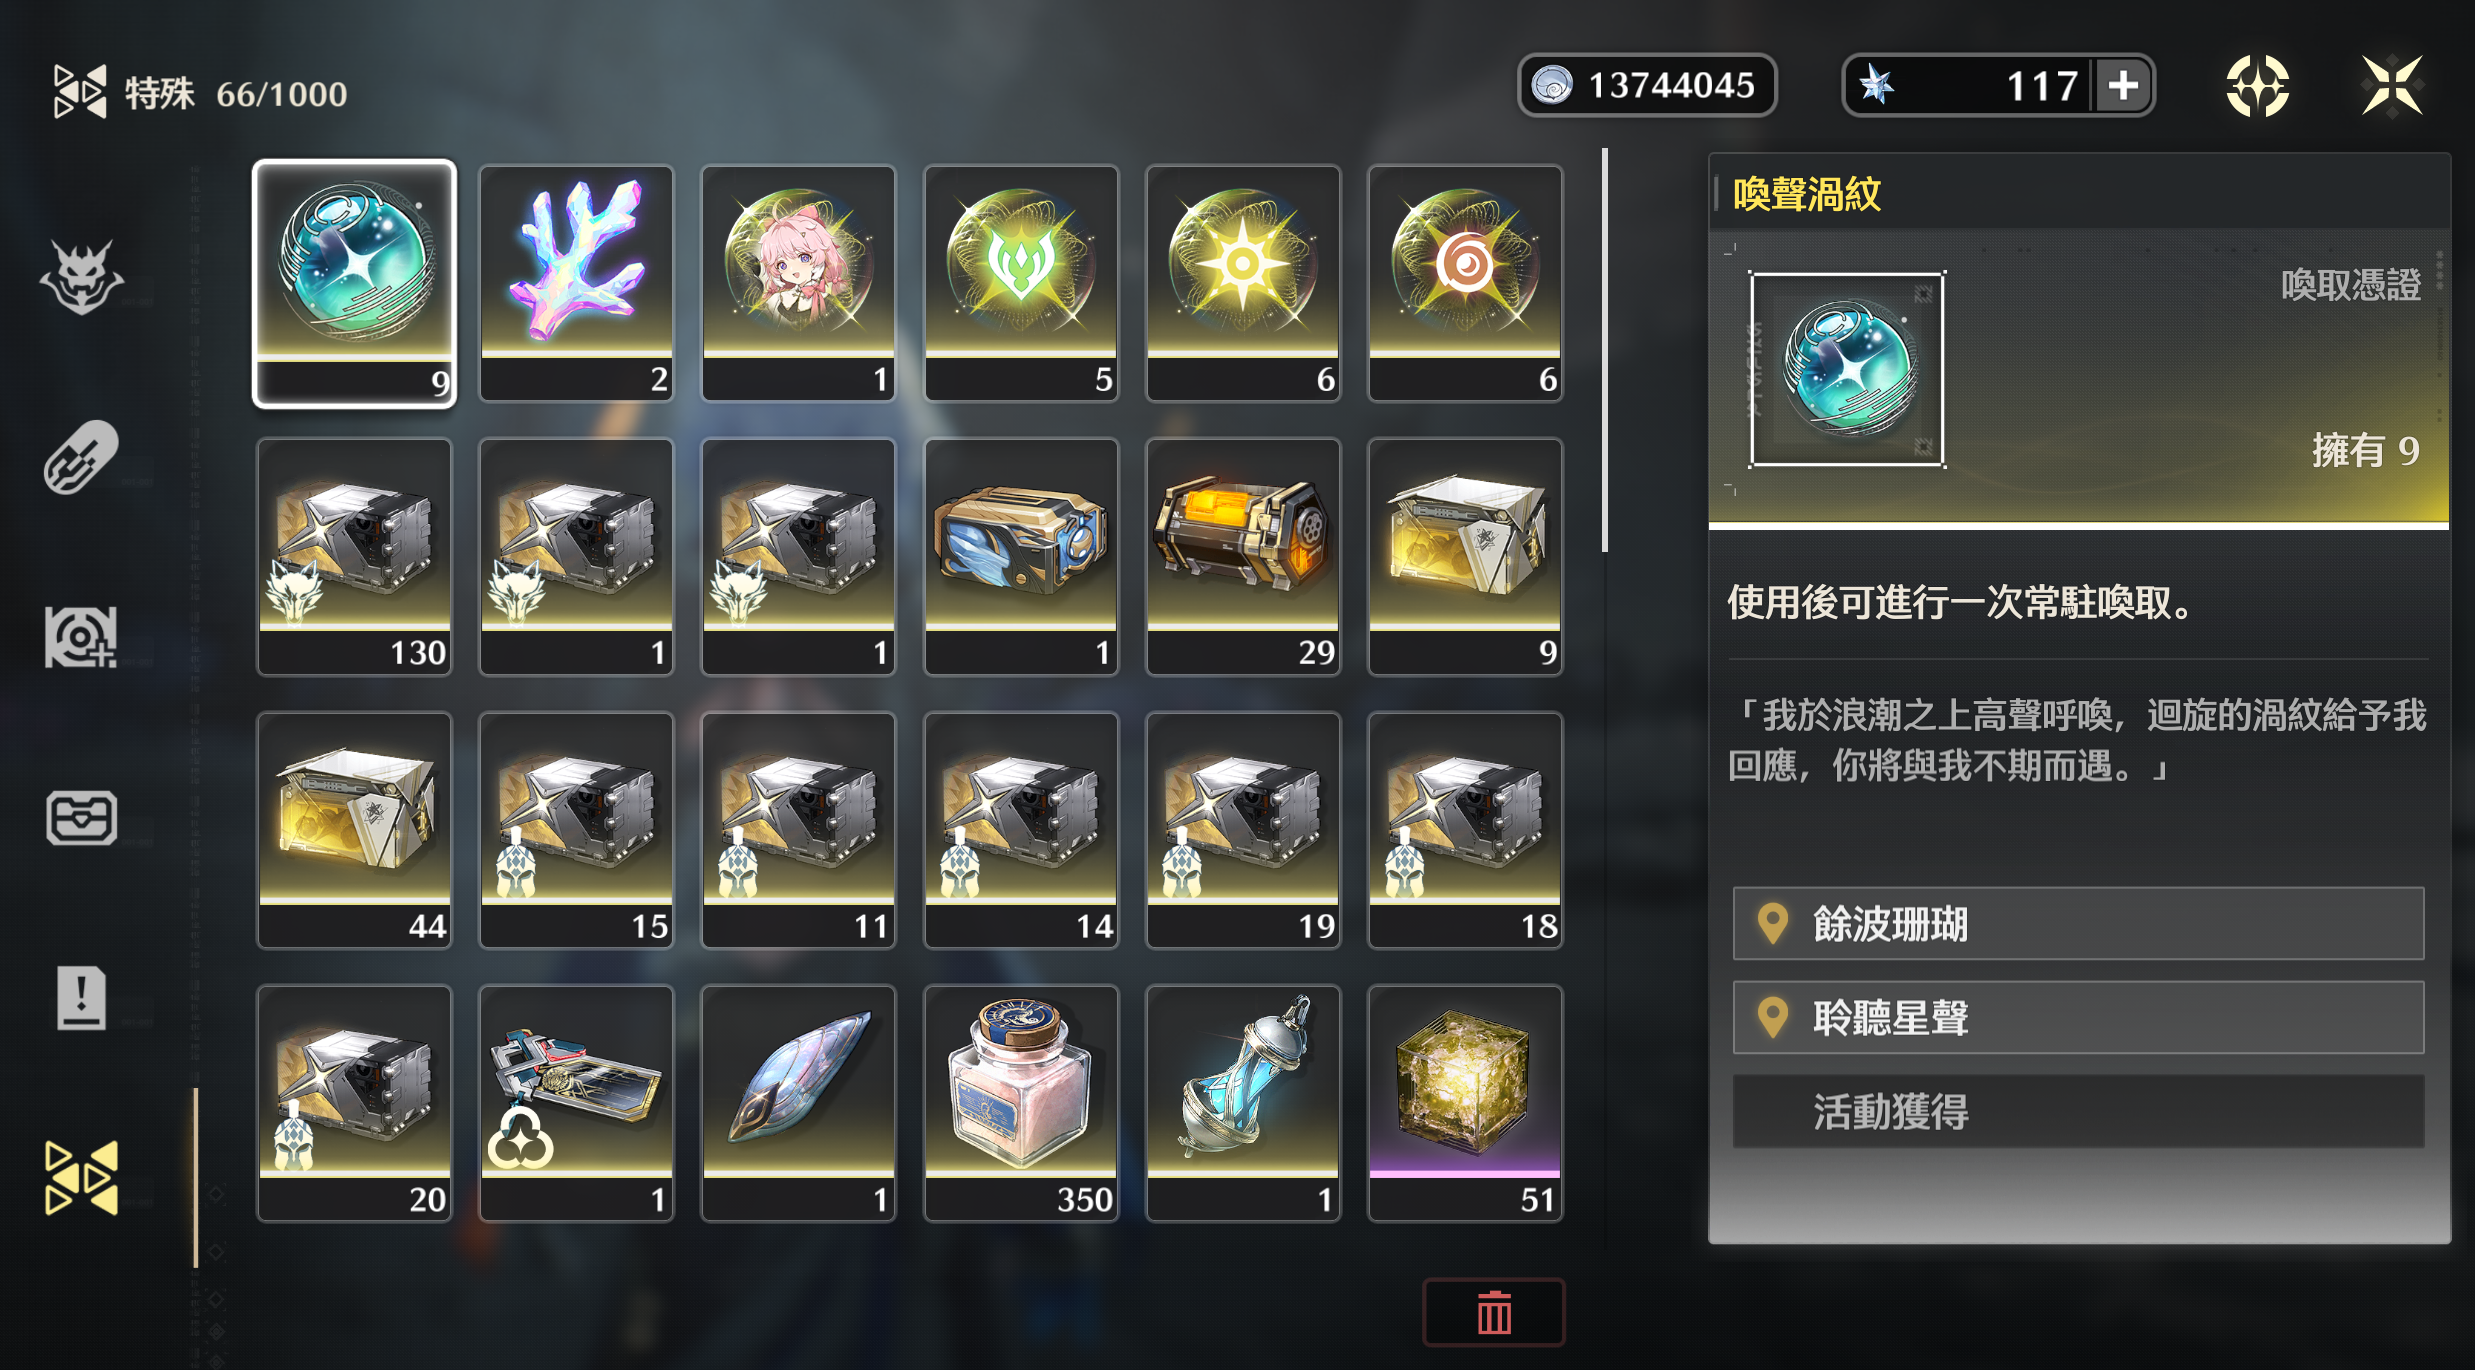This screenshot has width=2475, height=1370.
Task: Select the orange glowing supply crate with 29
Action: [x=1243, y=556]
